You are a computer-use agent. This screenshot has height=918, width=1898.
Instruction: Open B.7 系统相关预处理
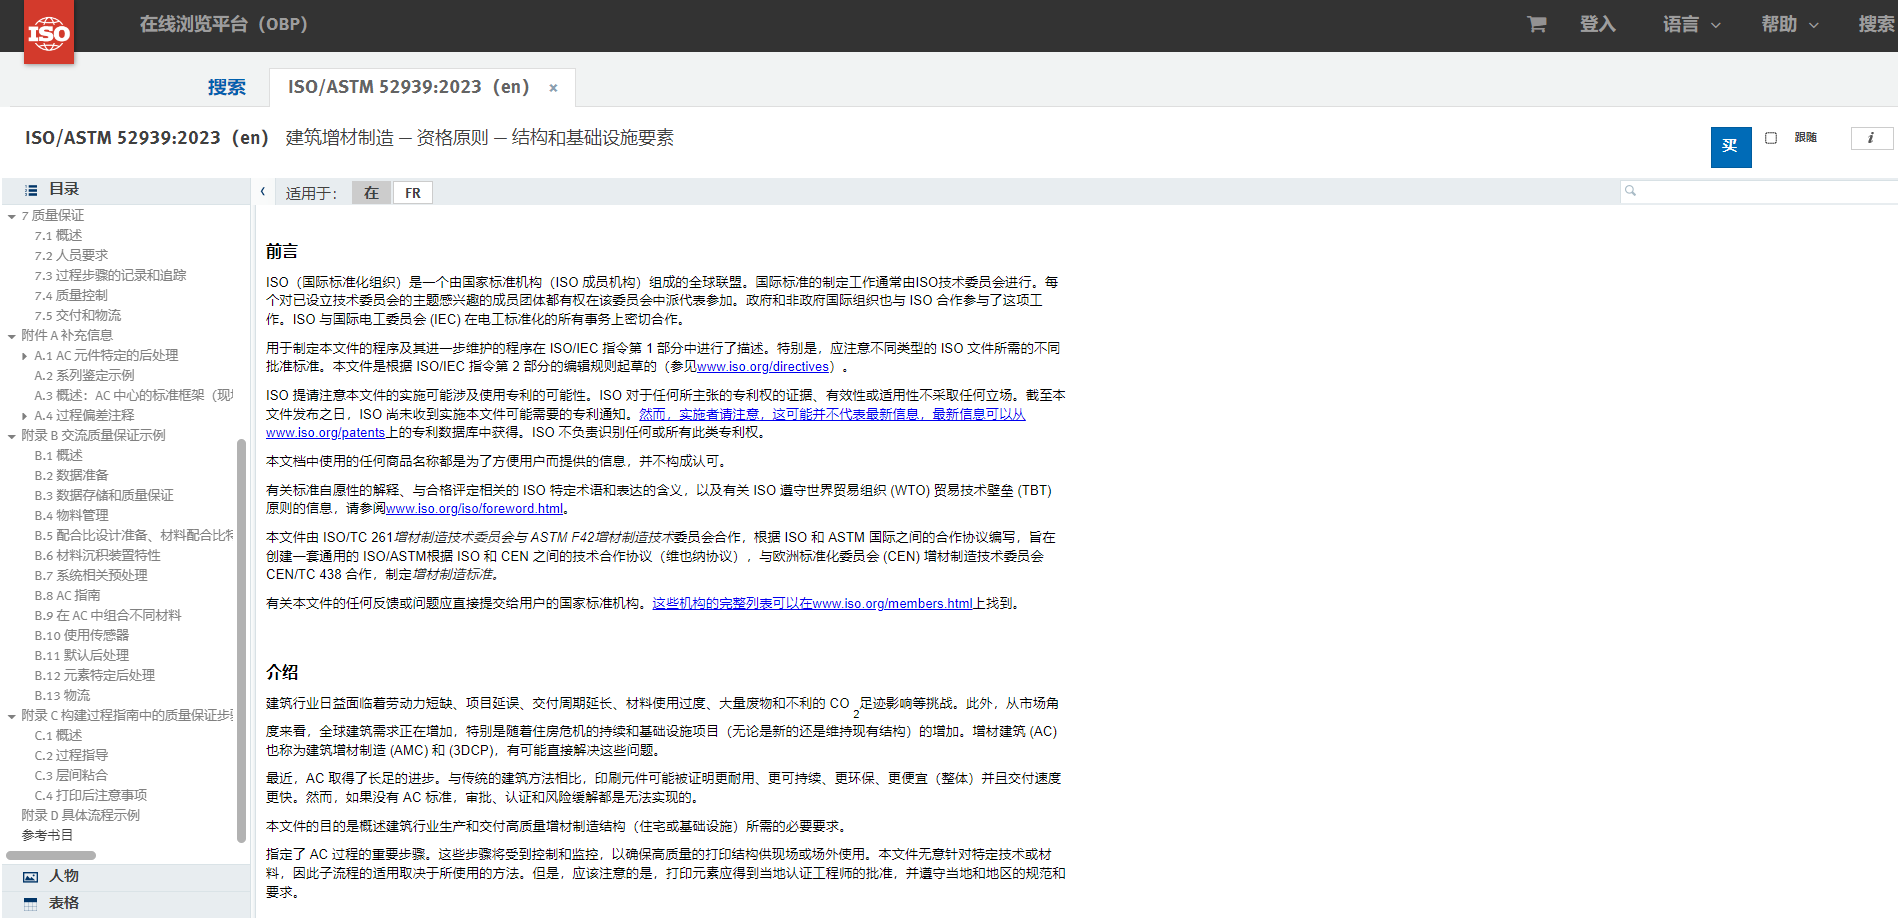click(91, 576)
